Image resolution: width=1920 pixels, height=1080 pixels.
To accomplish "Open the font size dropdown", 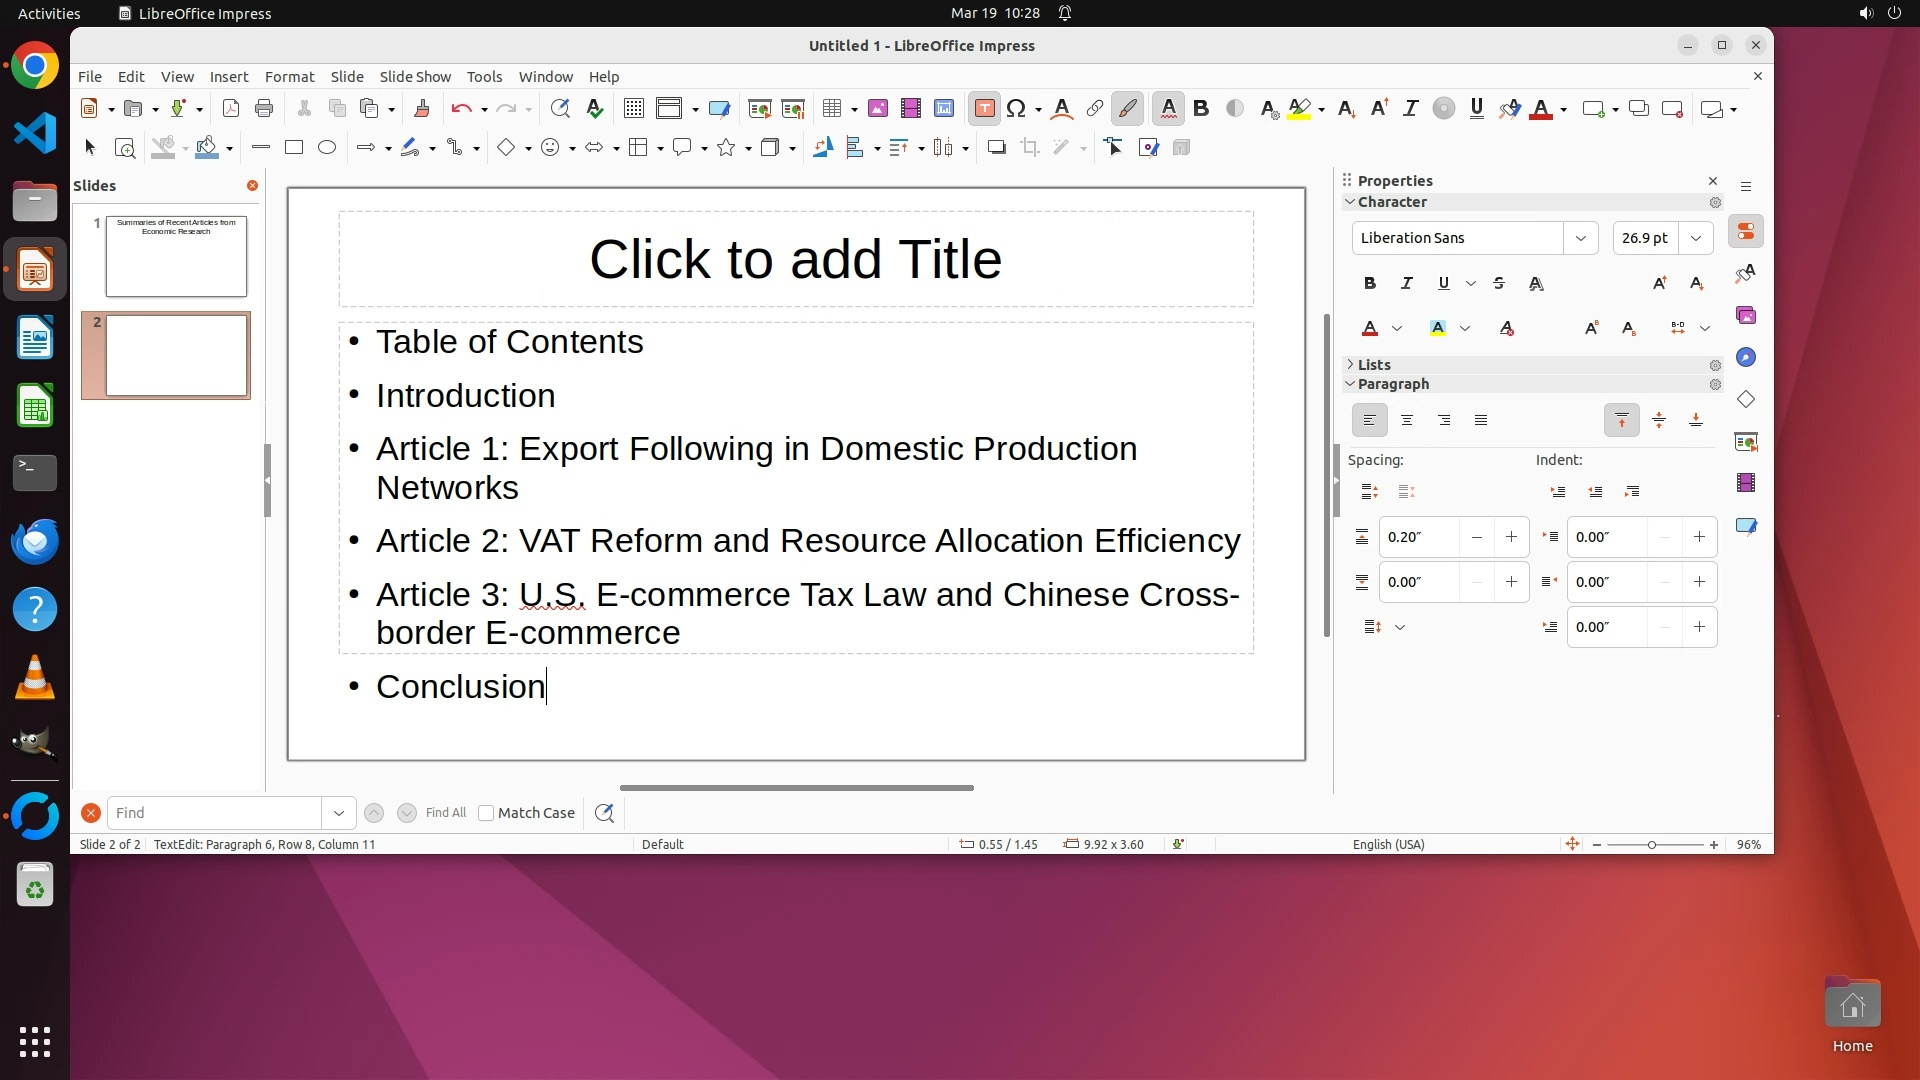I will (x=1696, y=238).
